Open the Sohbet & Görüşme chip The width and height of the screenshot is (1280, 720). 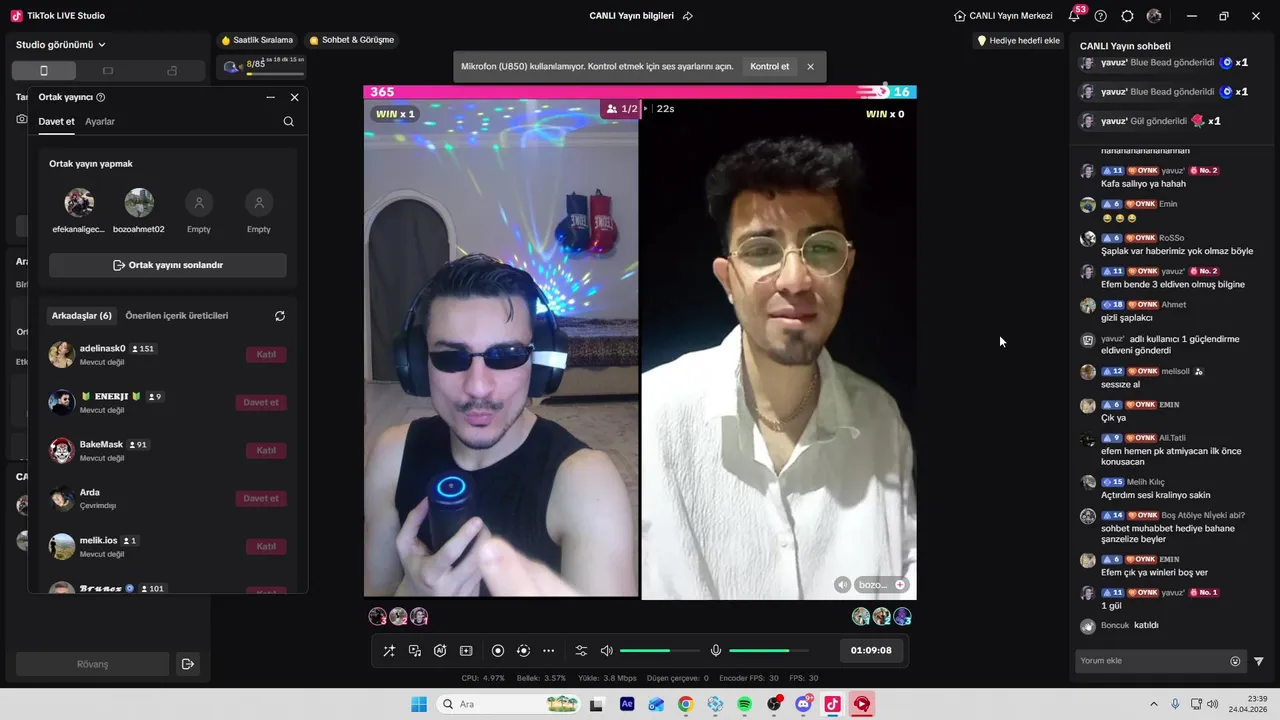tap(352, 40)
